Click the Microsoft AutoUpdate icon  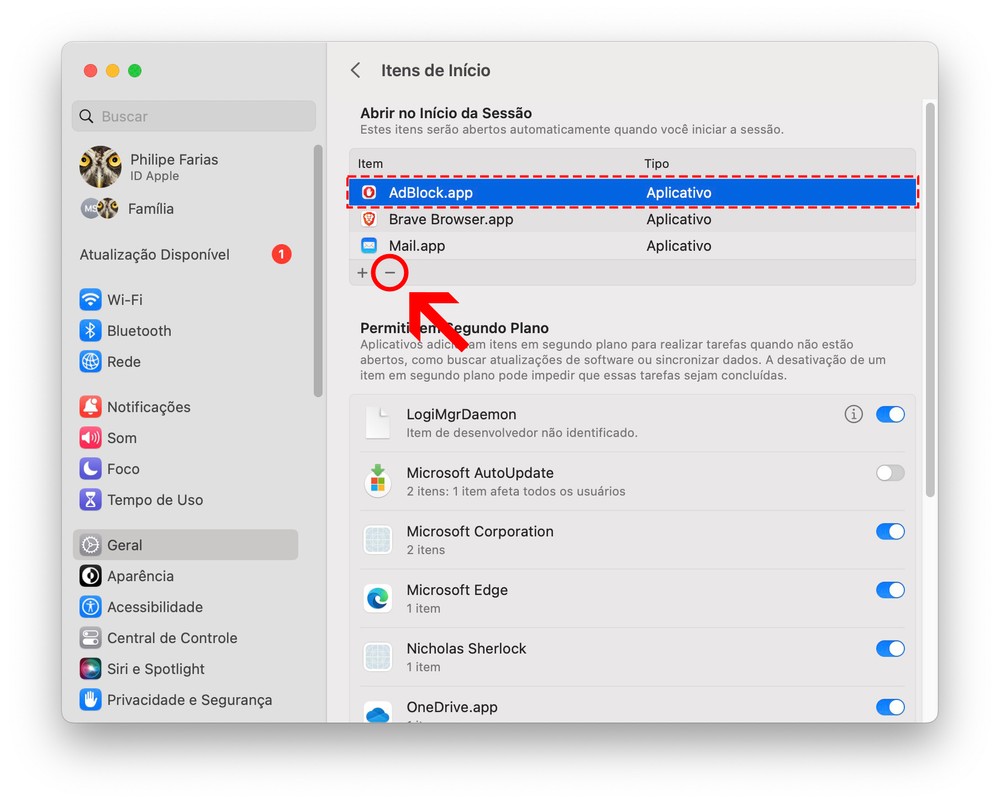coord(378,481)
